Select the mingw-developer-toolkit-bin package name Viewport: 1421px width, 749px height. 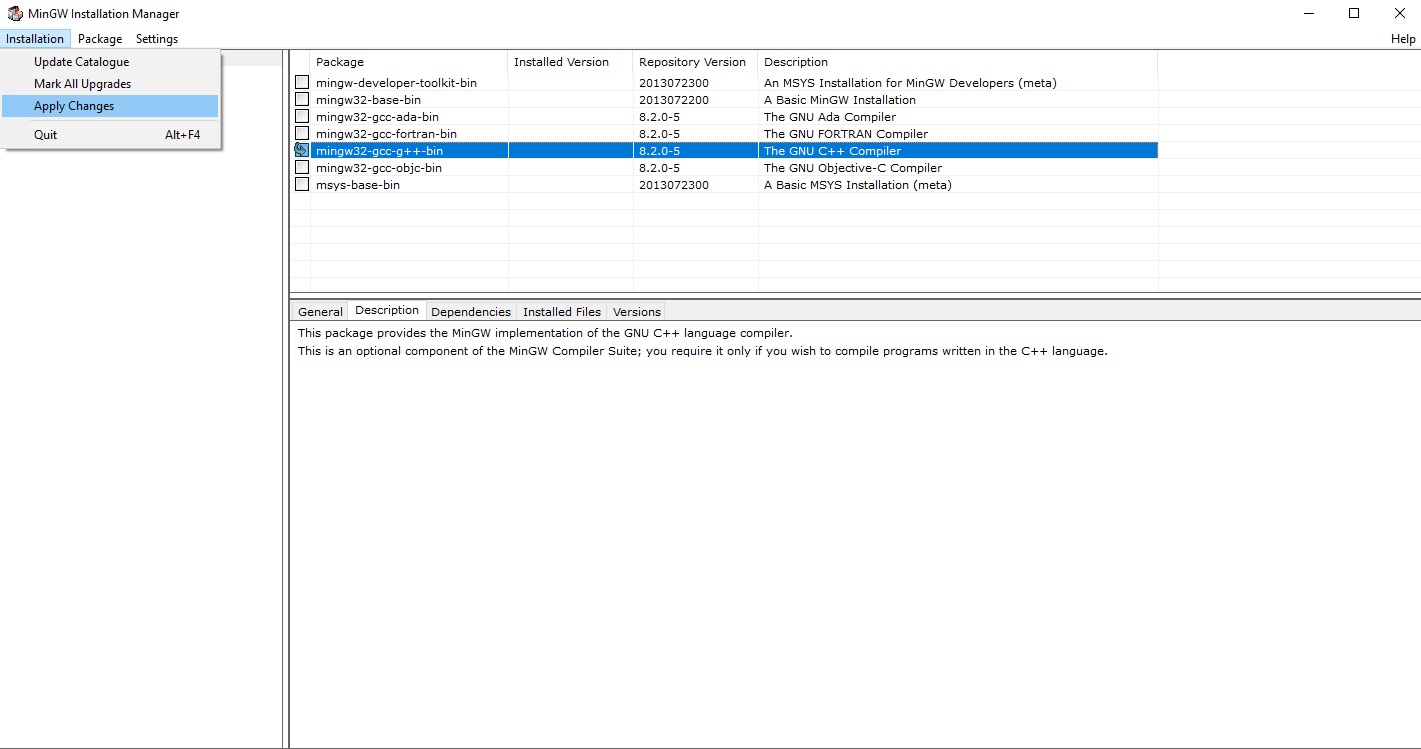(x=396, y=83)
